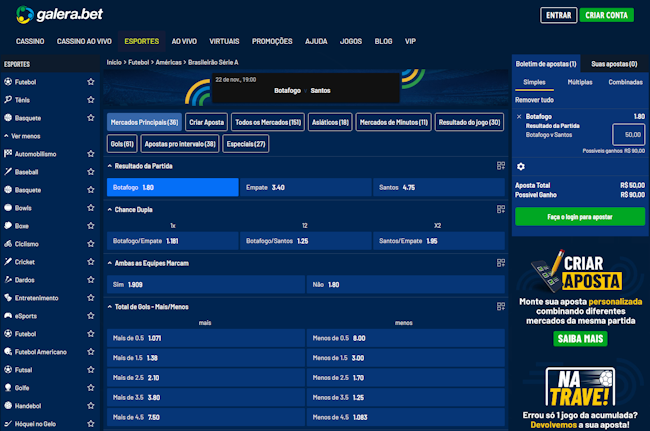
Task: Toggle favorite star for Dardos
Action: (x=91, y=280)
